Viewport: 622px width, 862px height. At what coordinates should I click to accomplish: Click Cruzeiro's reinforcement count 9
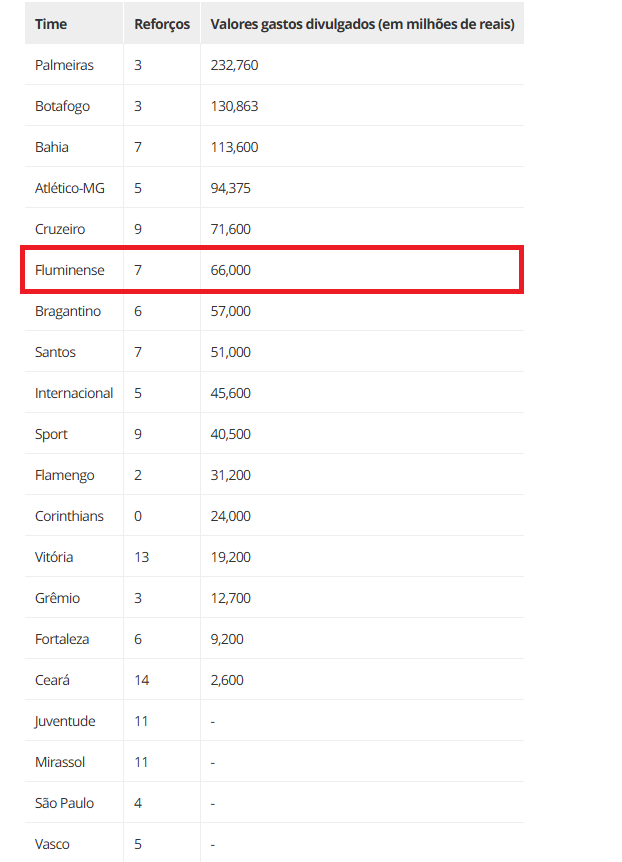[x=138, y=229]
